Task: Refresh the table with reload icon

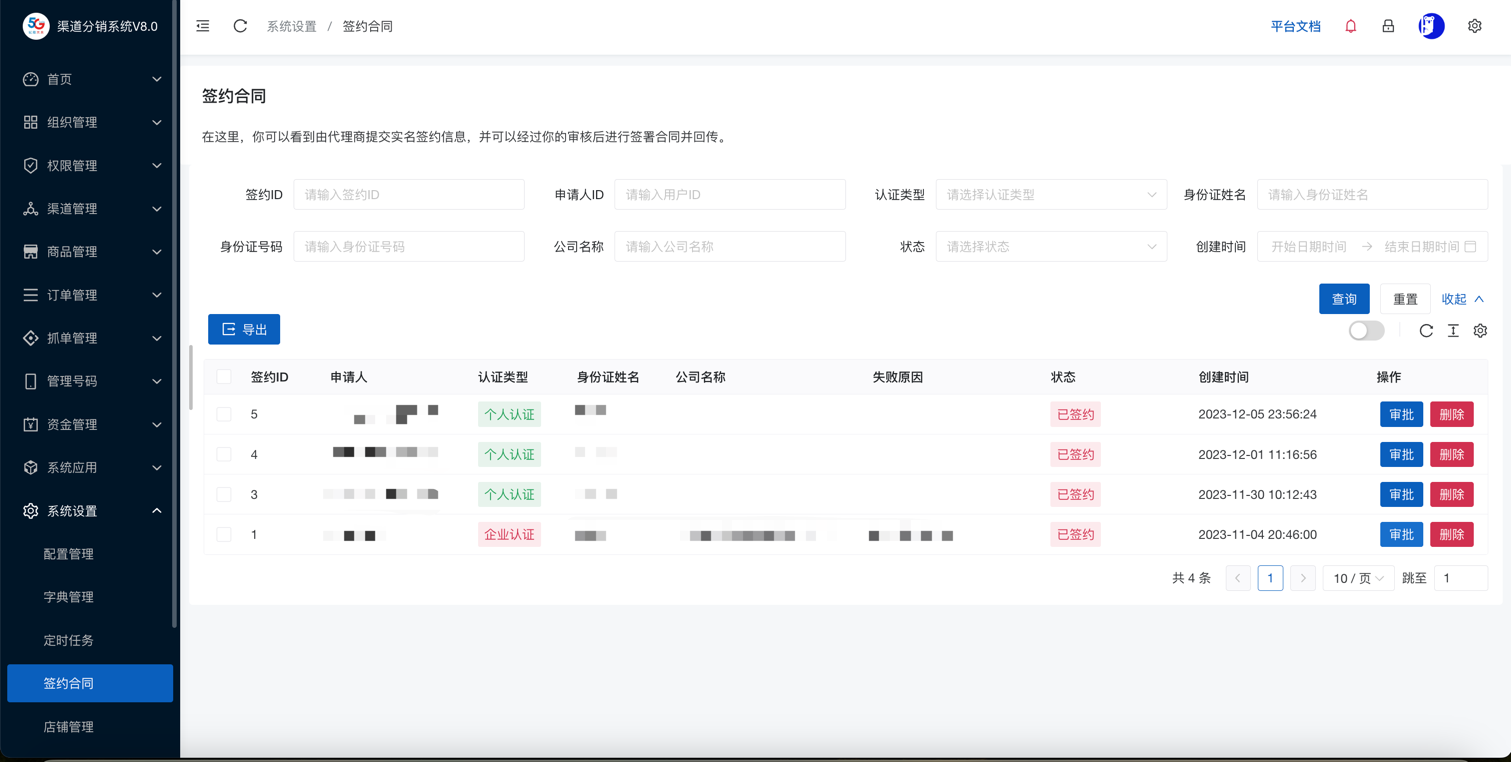Action: coord(1426,331)
